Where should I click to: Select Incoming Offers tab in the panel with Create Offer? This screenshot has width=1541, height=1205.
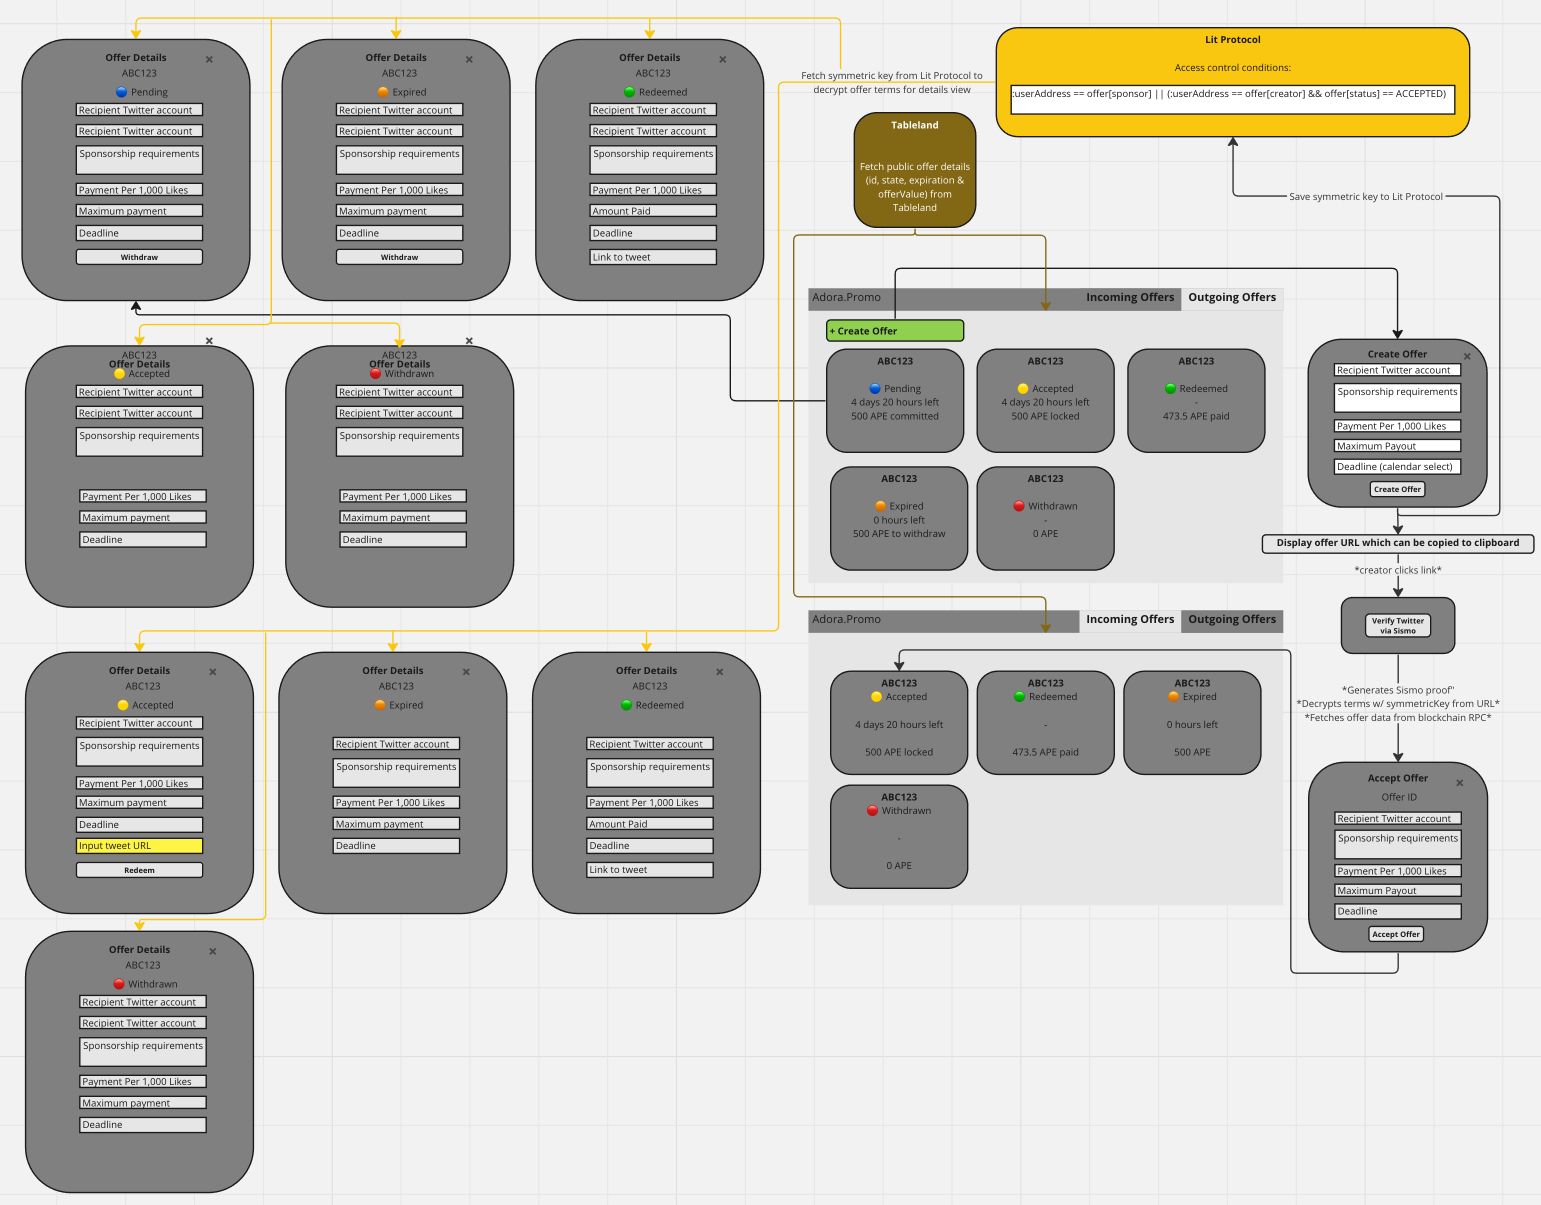pyautogui.click(x=1130, y=297)
